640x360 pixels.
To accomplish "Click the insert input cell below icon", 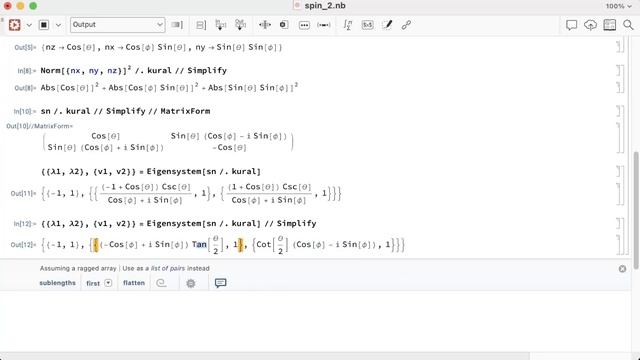I will pos(220,25).
